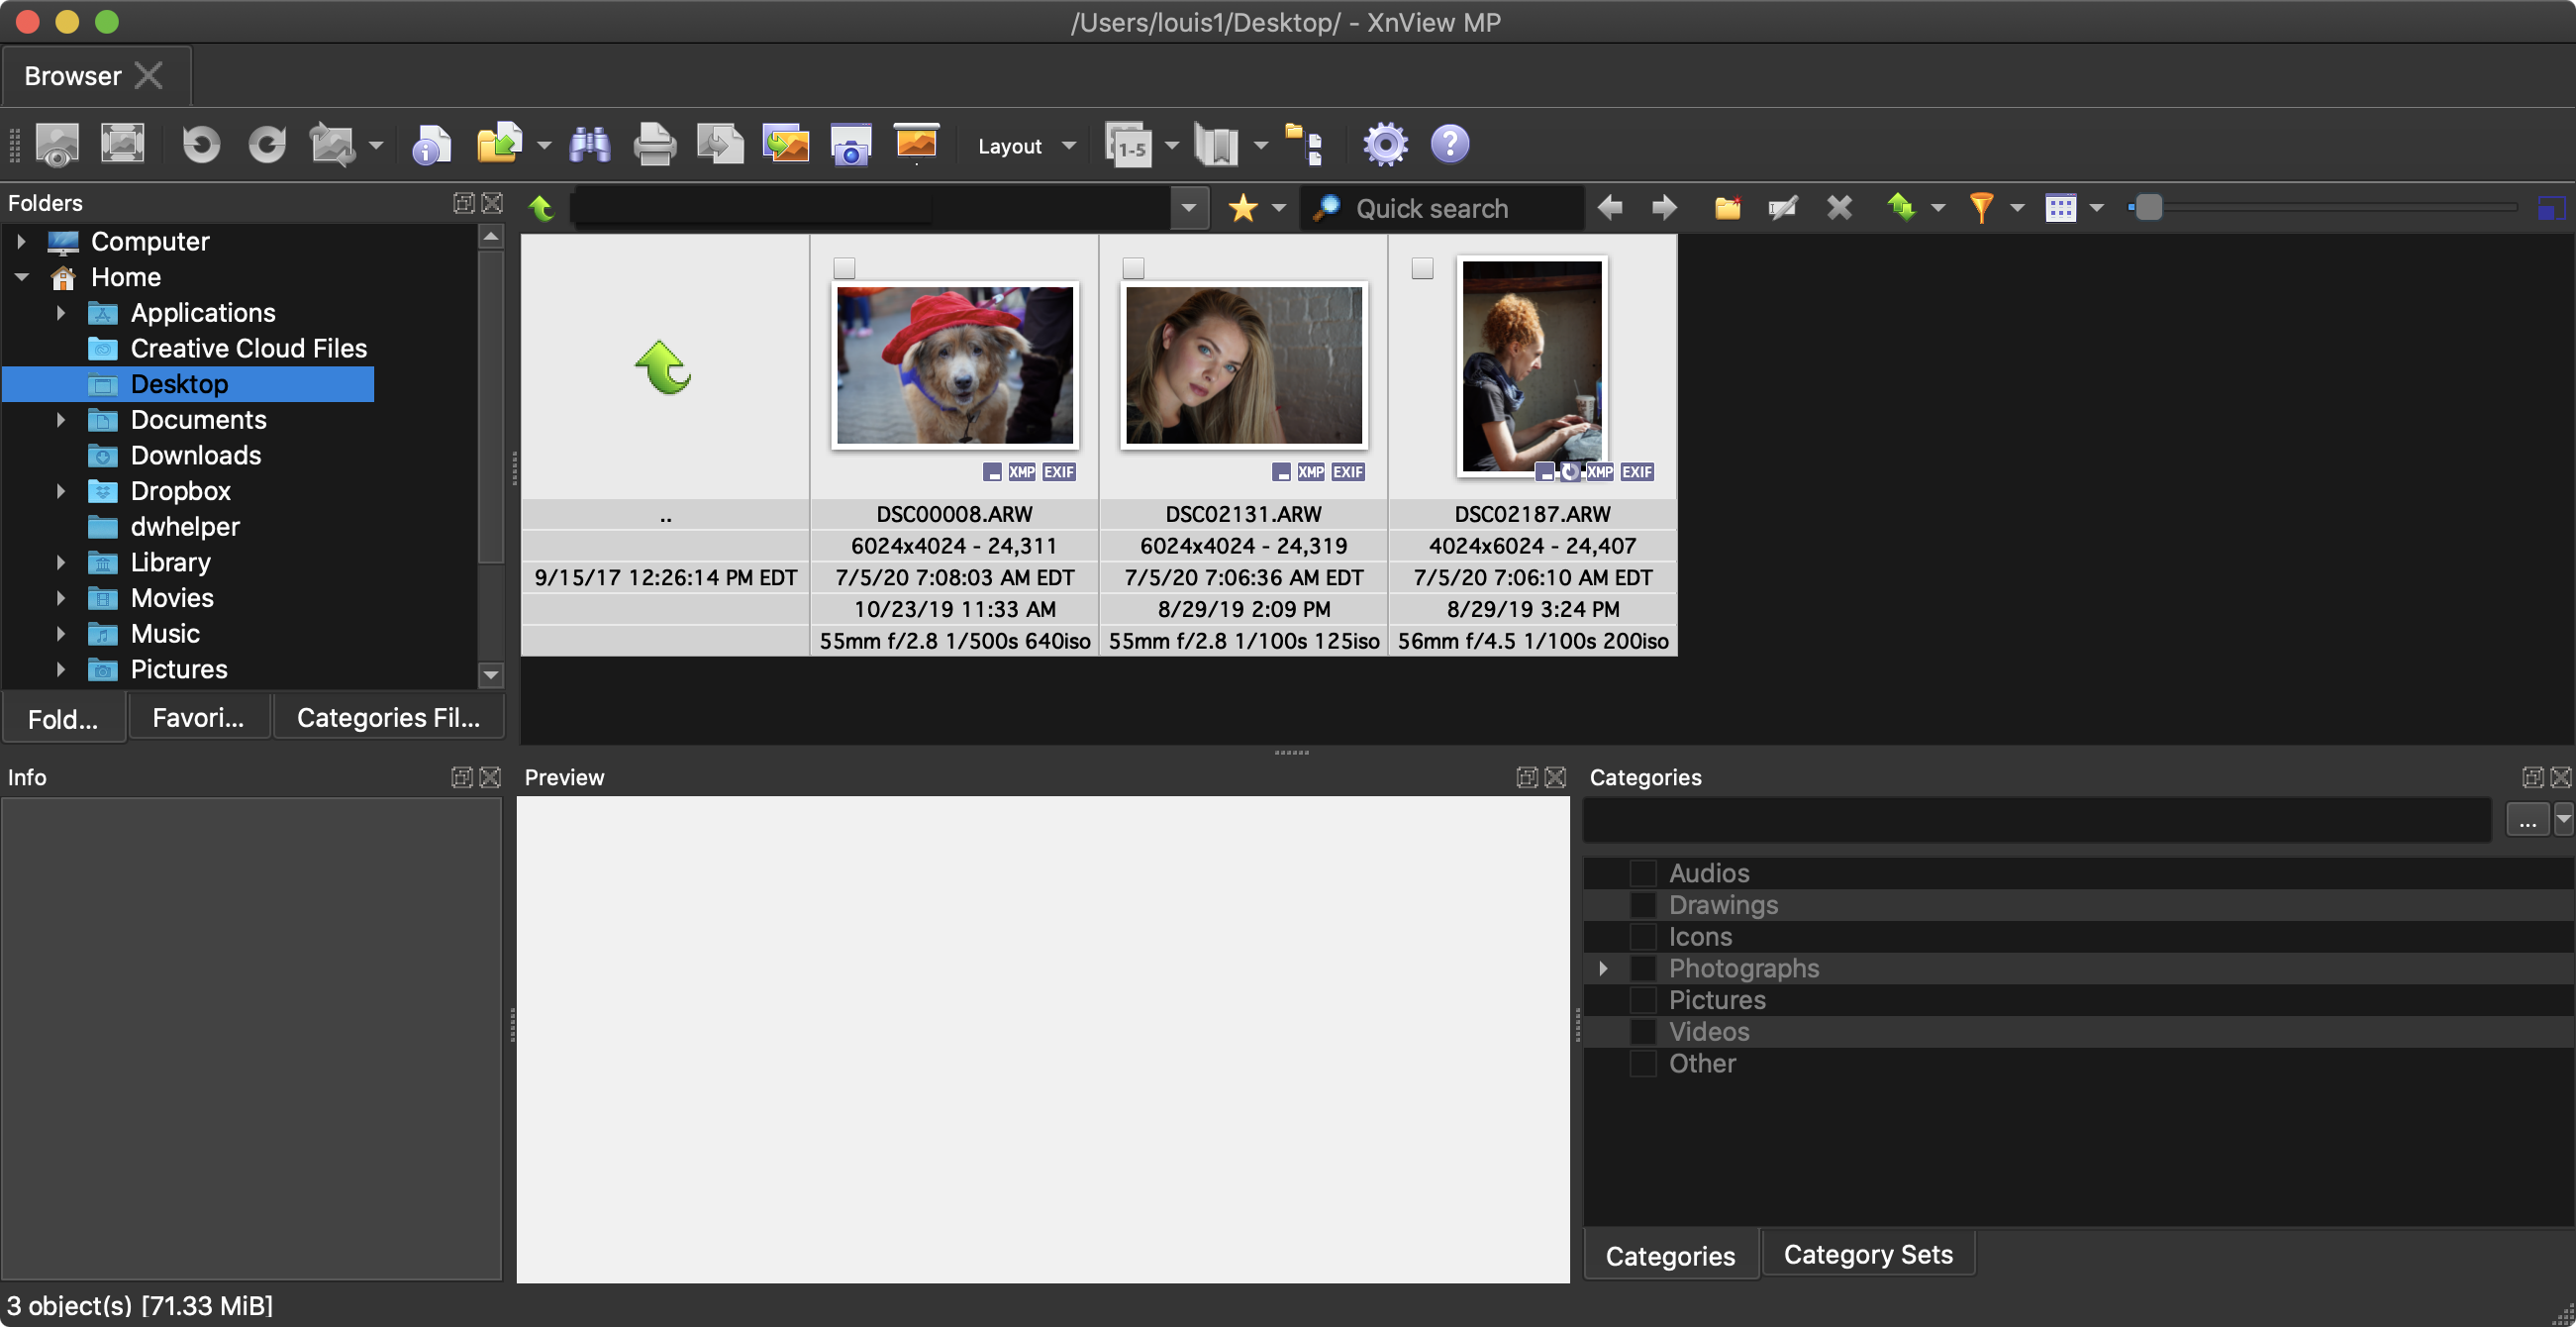Adjust the thumbnail size slider

2148,208
